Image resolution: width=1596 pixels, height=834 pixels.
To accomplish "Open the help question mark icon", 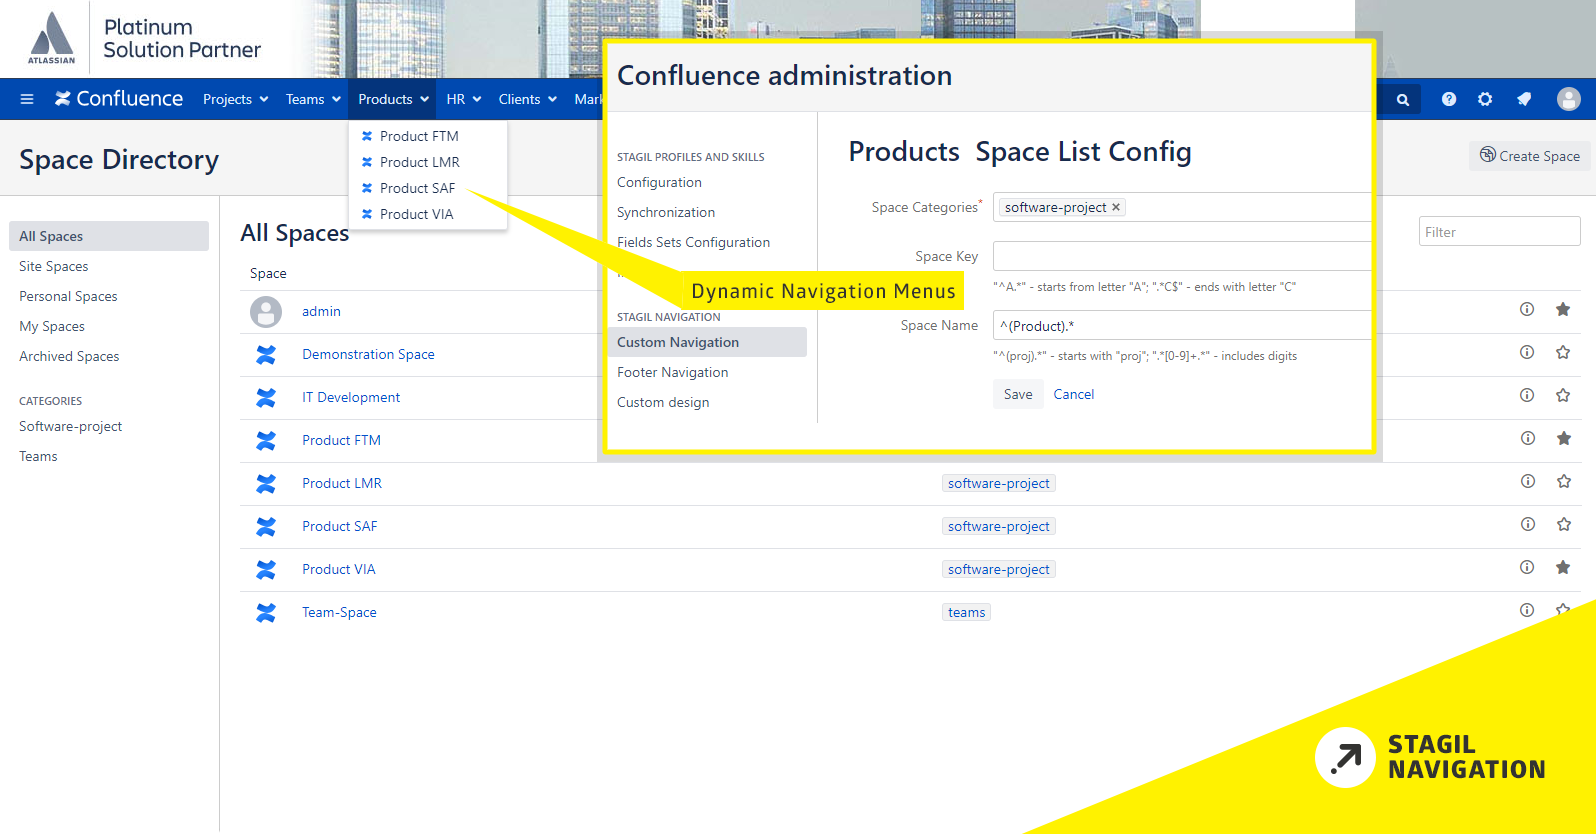I will click(x=1449, y=99).
